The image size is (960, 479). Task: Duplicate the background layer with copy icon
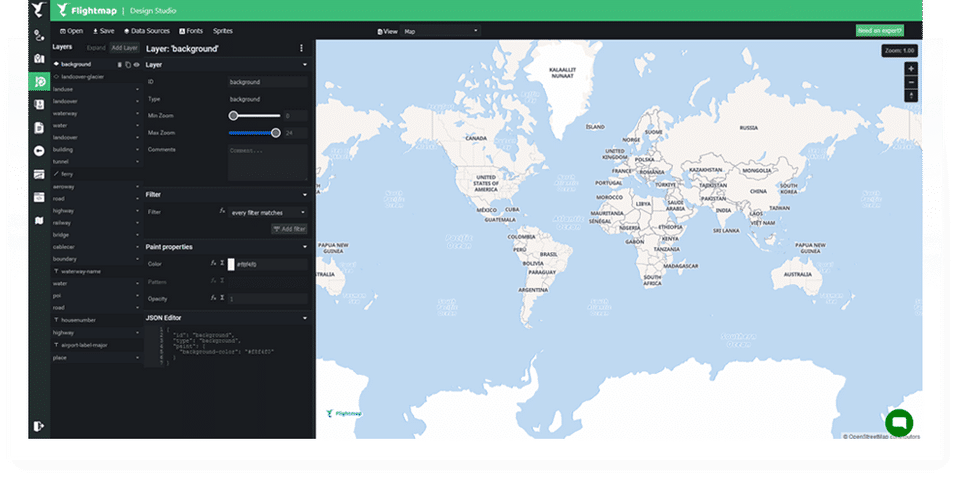point(128,64)
